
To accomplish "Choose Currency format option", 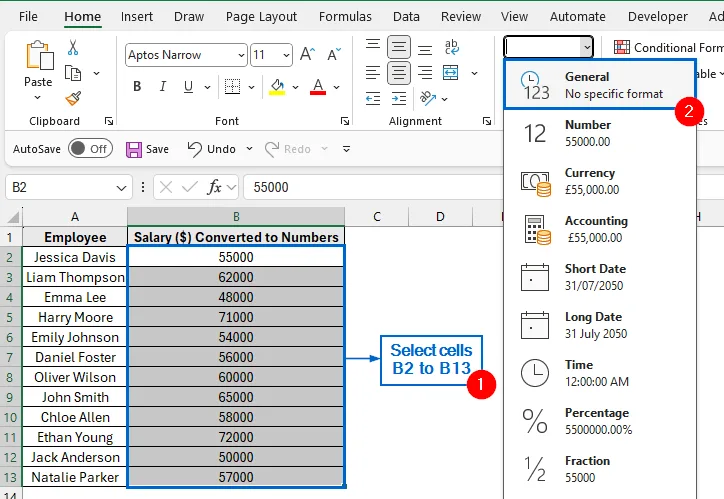I will coord(600,181).
